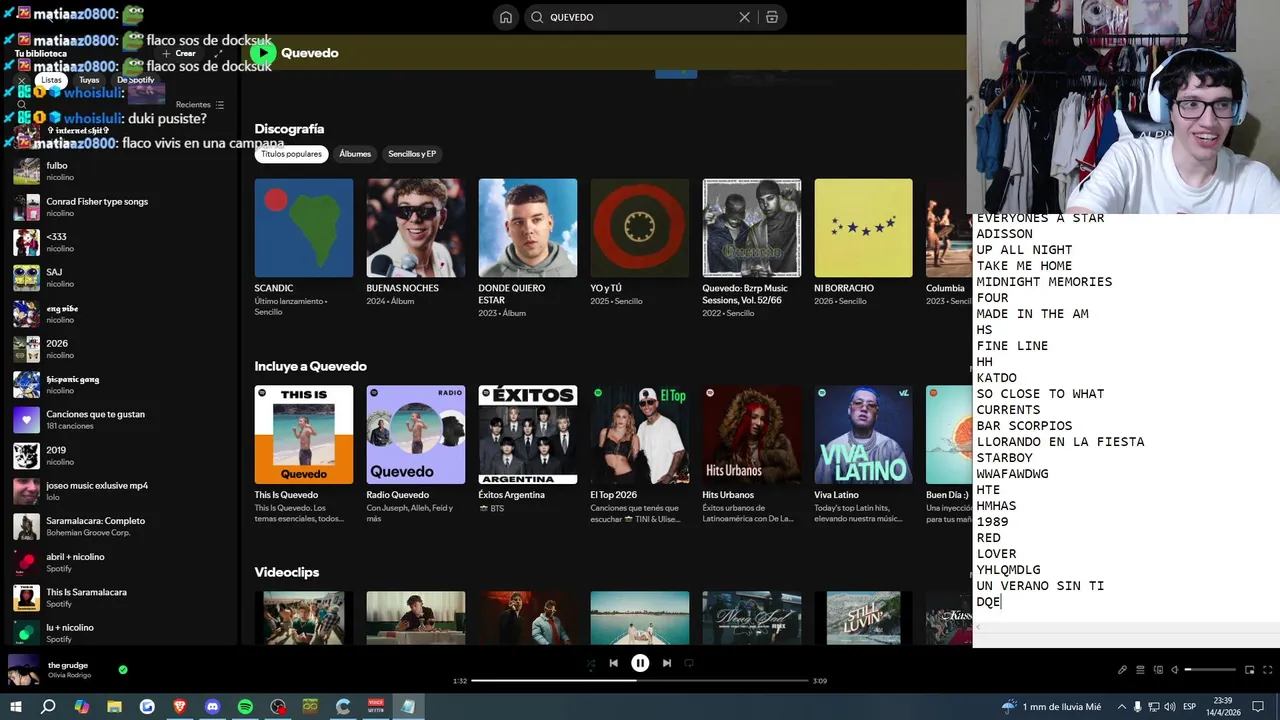
Task: Open the play queue icon
Action: coord(1141,670)
